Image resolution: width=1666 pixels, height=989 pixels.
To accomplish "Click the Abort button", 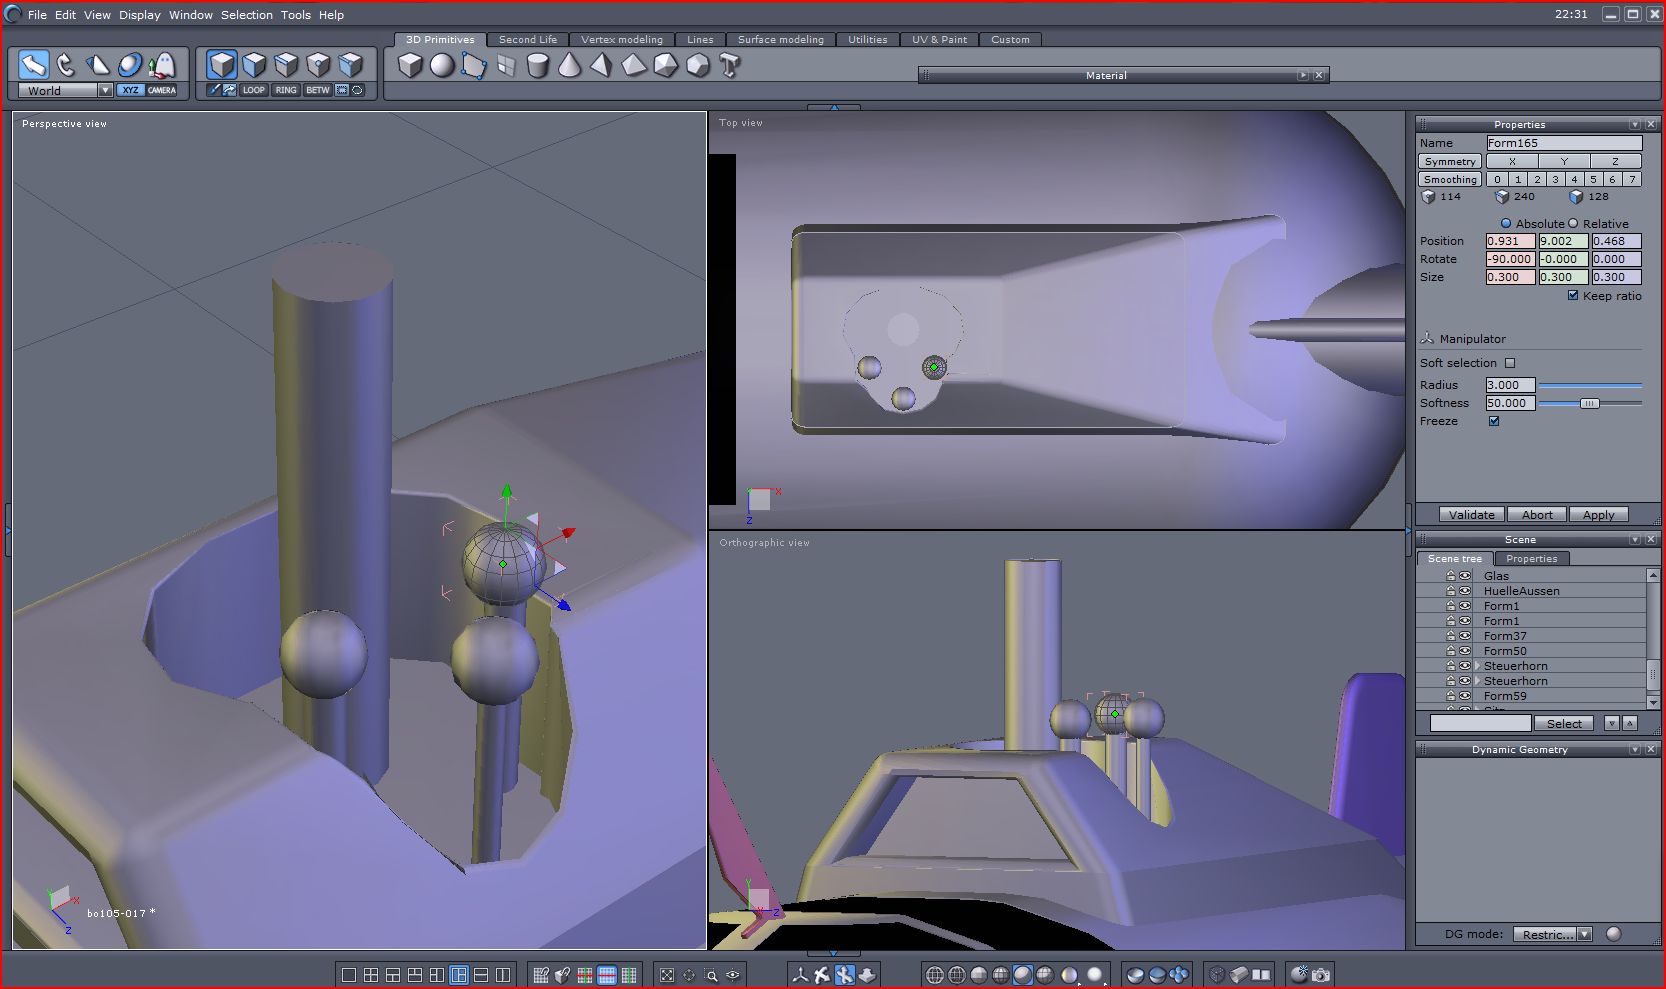I will (1537, 515).
